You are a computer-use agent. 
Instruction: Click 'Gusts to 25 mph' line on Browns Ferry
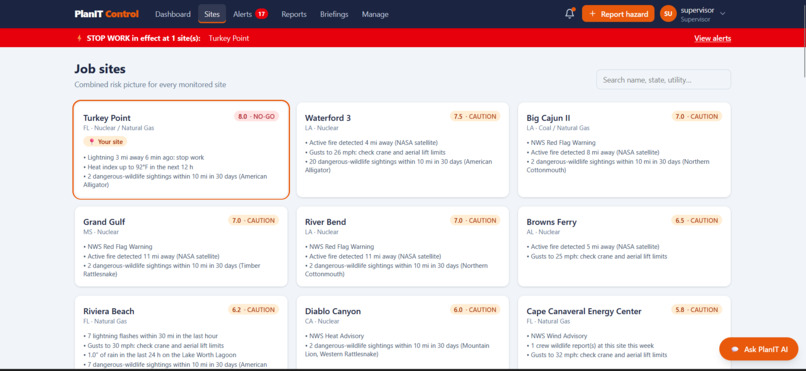597,256
